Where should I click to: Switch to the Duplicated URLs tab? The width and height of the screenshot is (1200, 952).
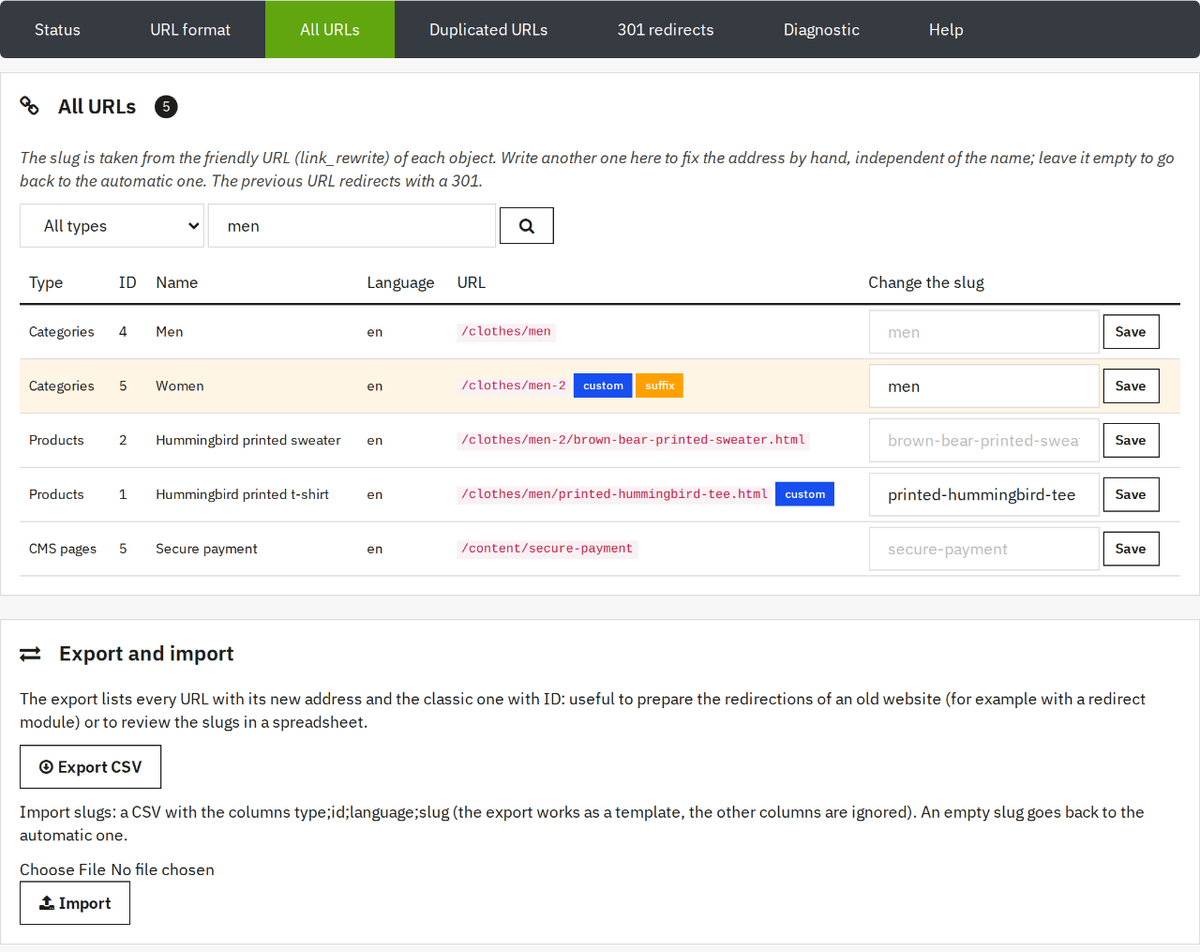488,29
